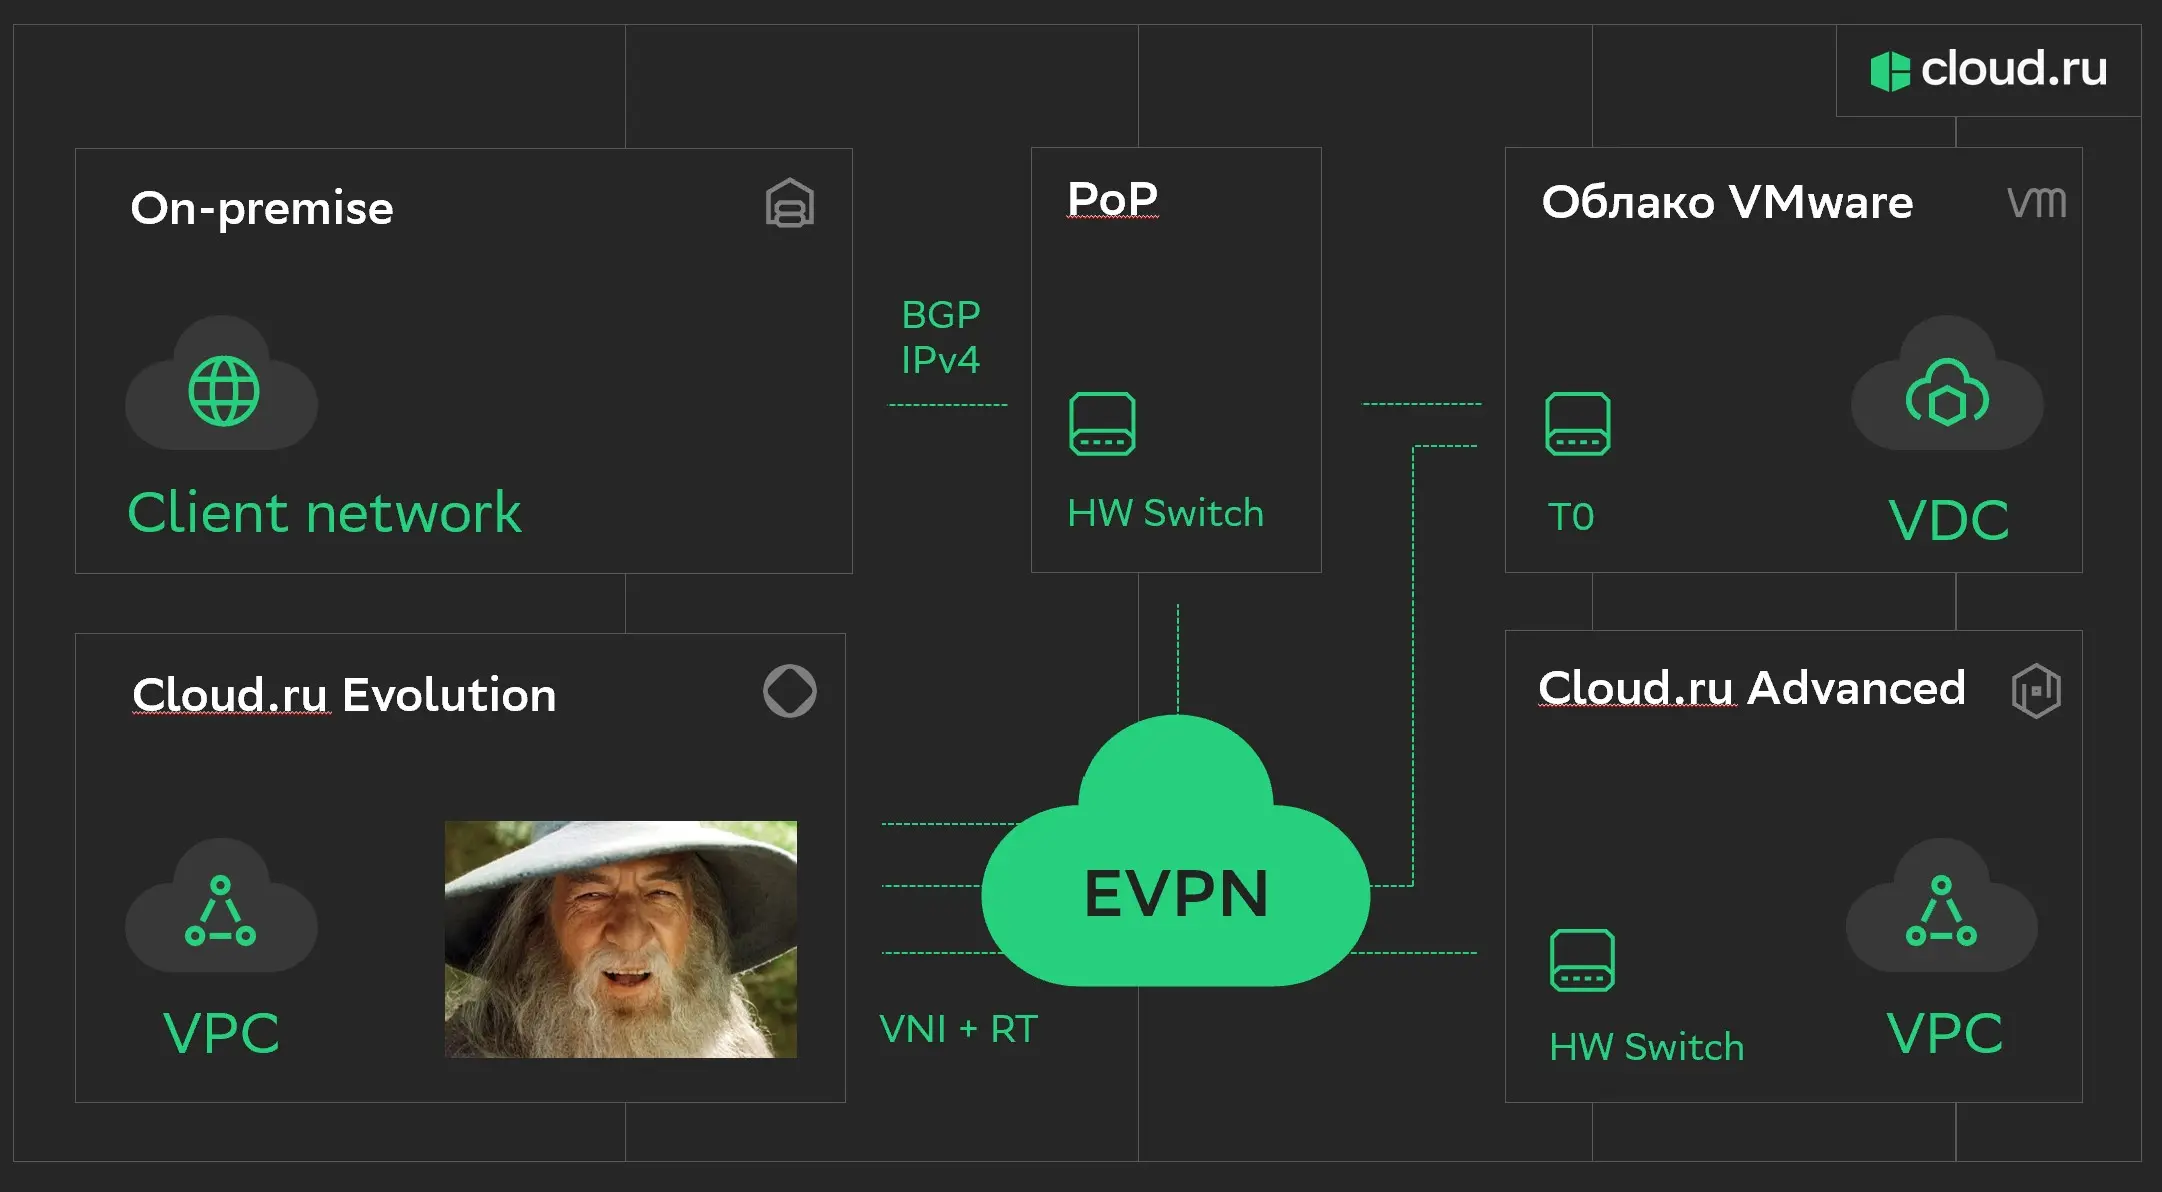Click the Client network globe cloud icon
The width and height of the screenshot is (2162, 1192).
(x=222, y=384)
